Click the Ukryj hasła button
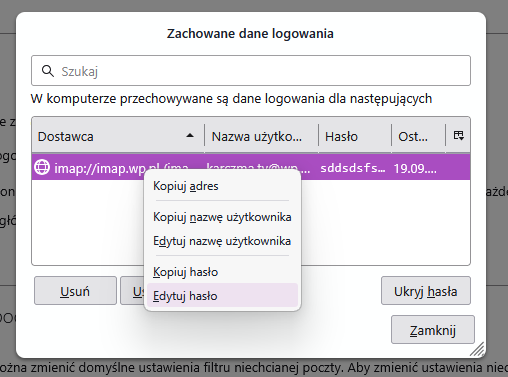This screenshot has height=377, width=508. (x=426, y=291)
